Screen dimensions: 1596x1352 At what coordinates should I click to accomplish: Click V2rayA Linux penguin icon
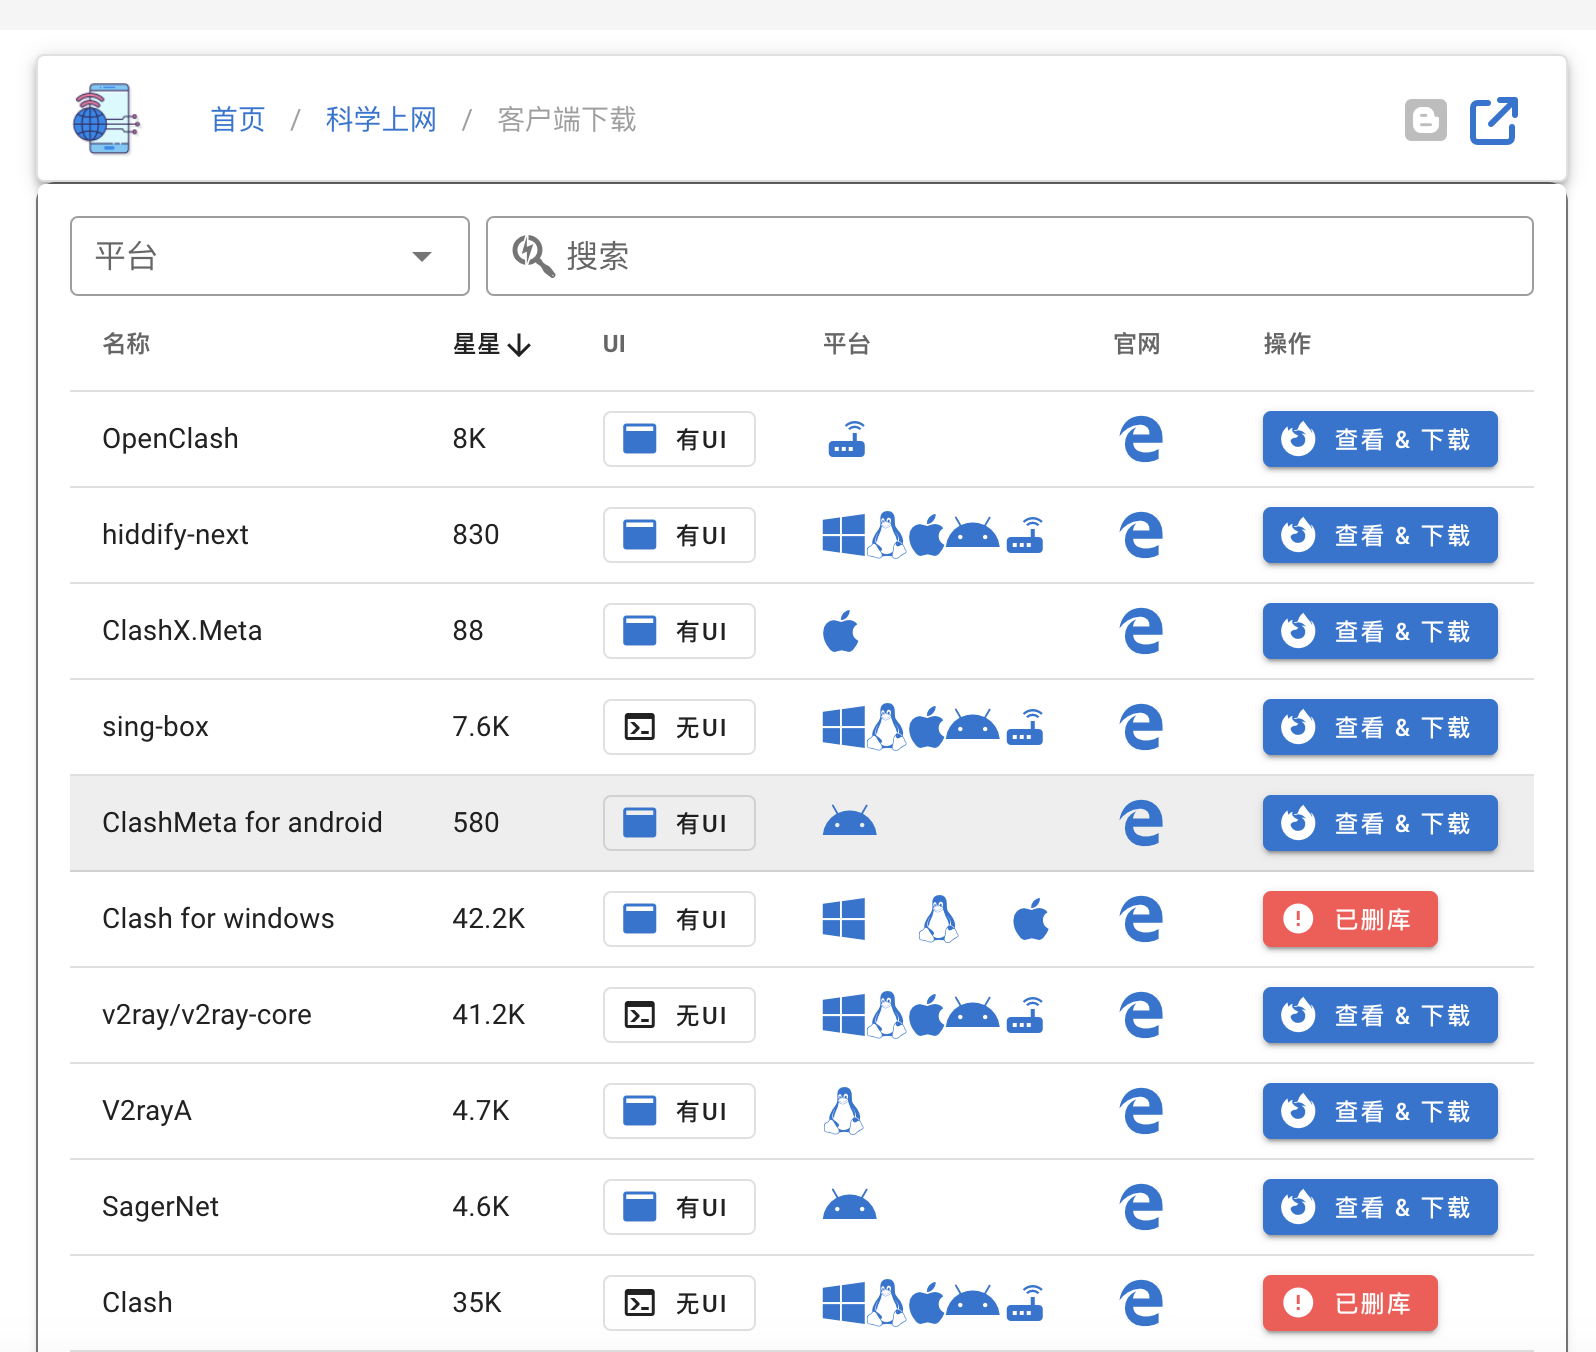[844, 1111]
